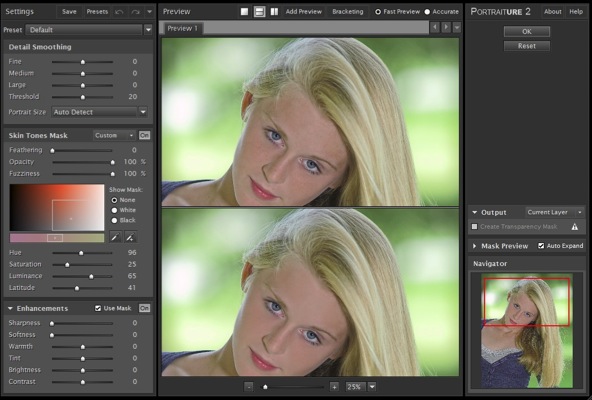Image resolution: width=592 pixels, height=400 pixels.
Task: Click the Save settings button
Action: click(x=69, y=12)
